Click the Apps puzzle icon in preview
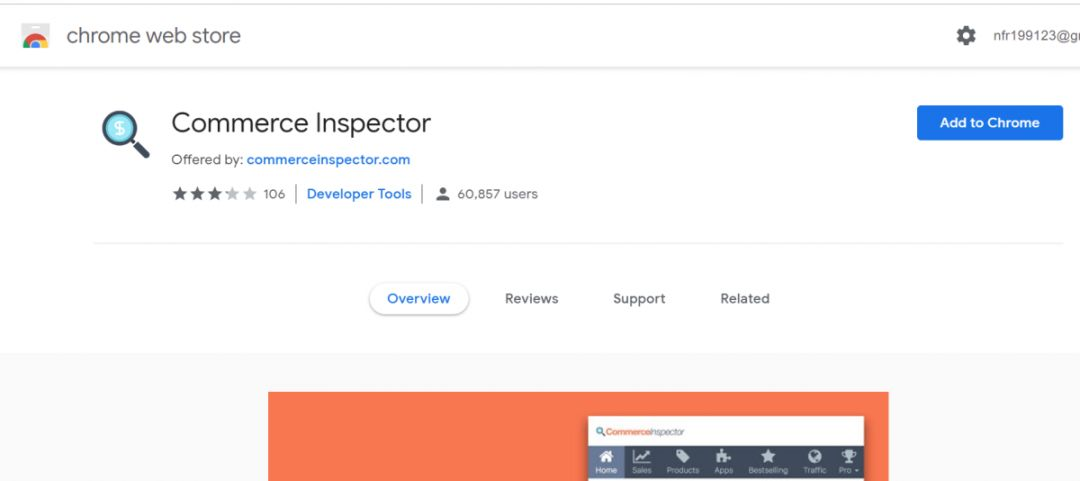Screen dimensions: 1080x481 723,456
